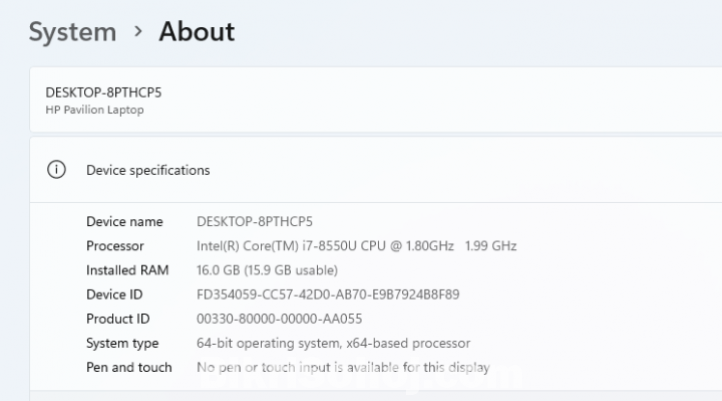Click the breadcrumb chevron between System and About
The width and height of the screenshot is (722, 401).
137,33
